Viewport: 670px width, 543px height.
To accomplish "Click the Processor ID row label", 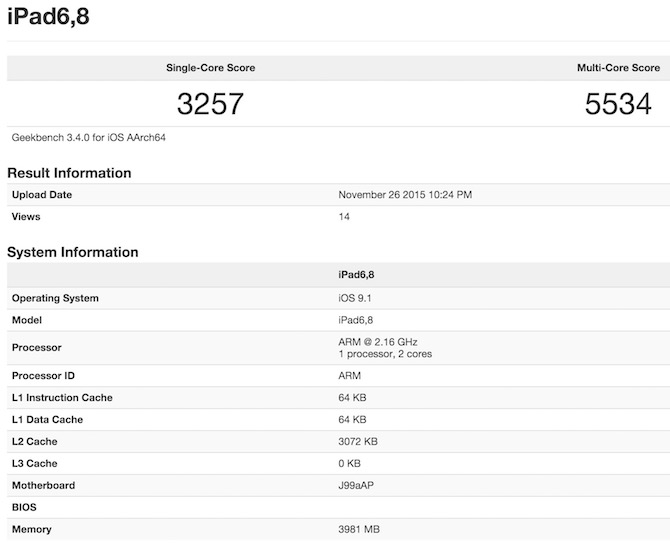I will (x=46, y=376).
